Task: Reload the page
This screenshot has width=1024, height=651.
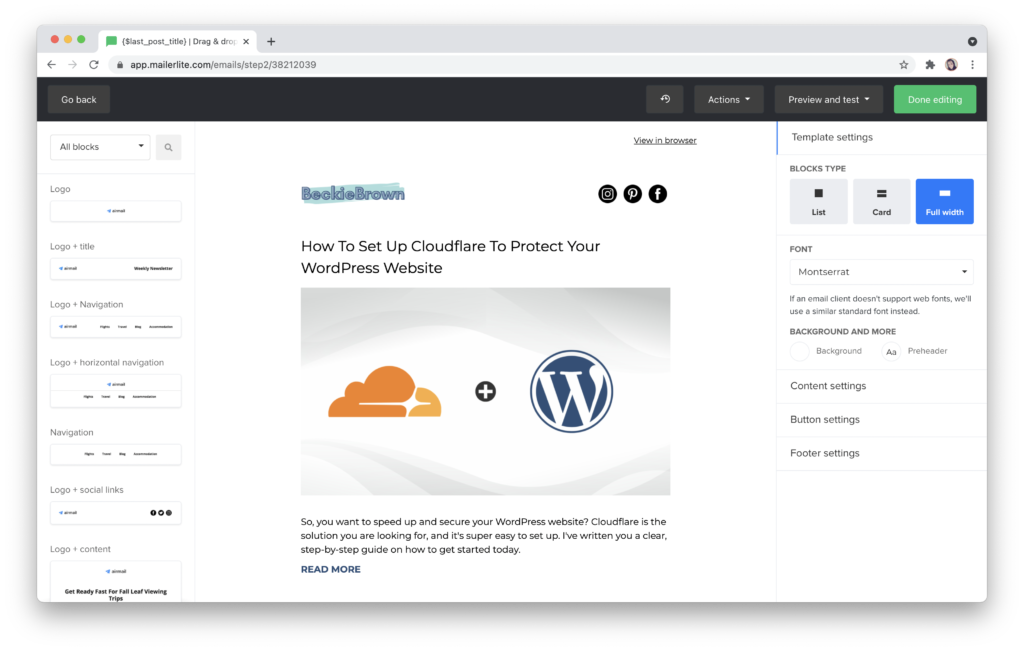Action: pos(94,65)
